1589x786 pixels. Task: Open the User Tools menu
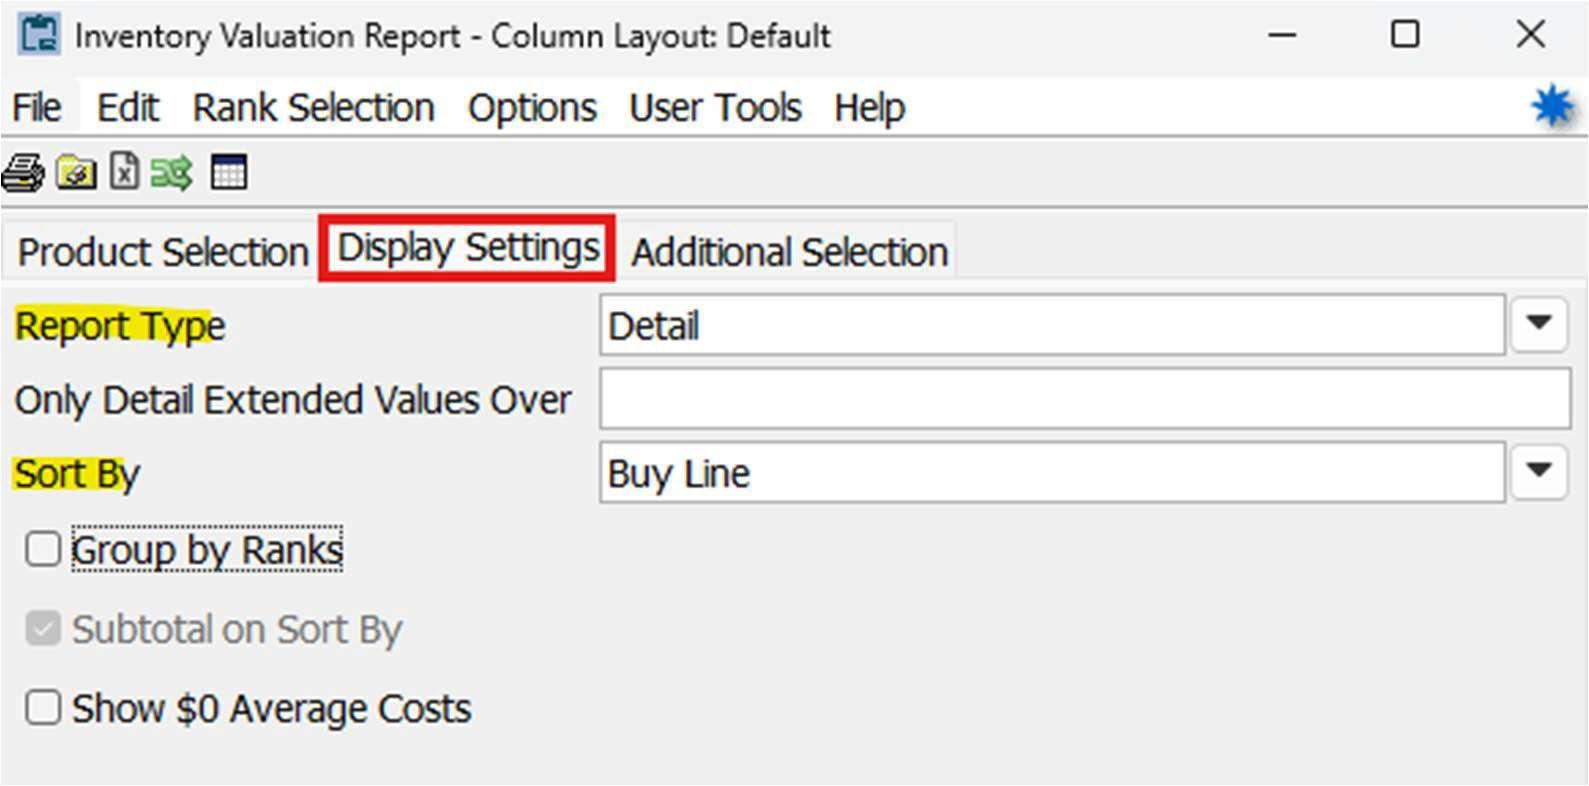[715, 108]
